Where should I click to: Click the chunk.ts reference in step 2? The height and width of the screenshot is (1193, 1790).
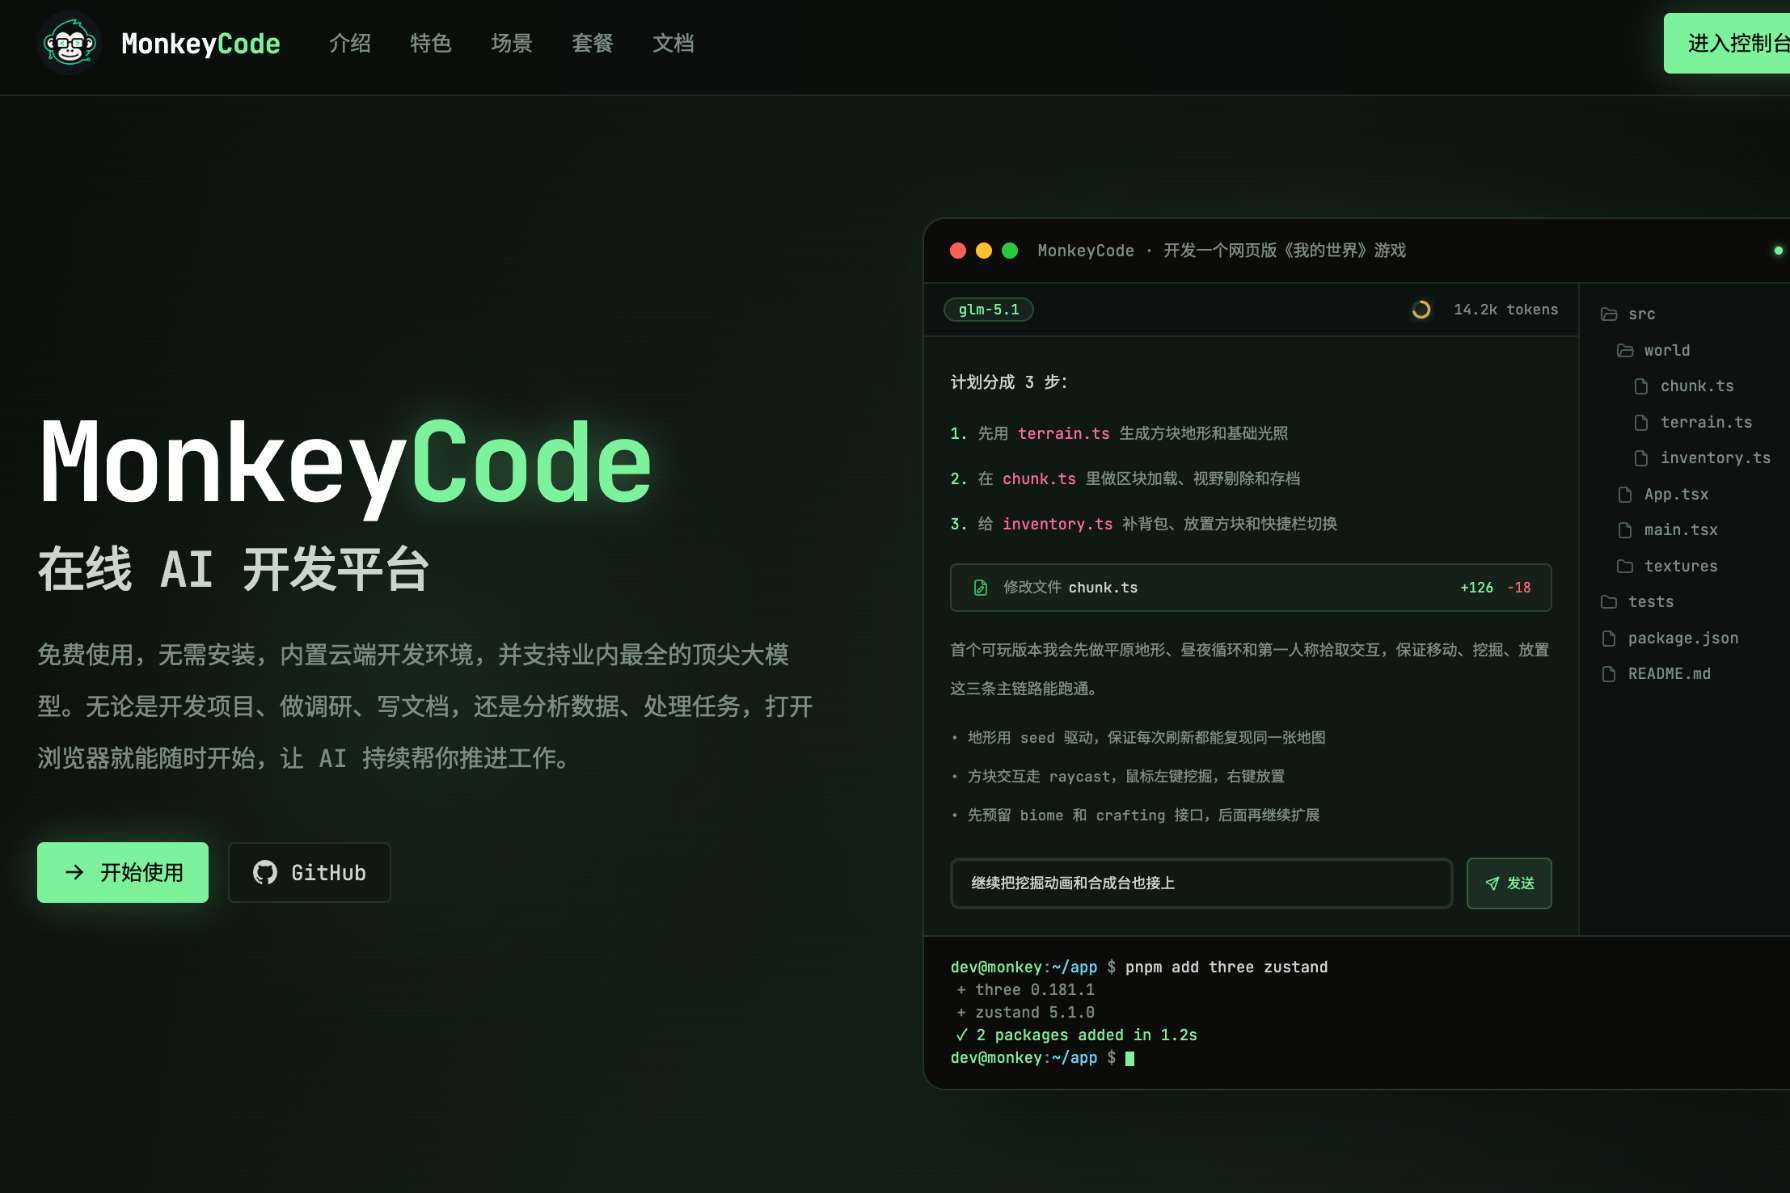point(1039,479)
